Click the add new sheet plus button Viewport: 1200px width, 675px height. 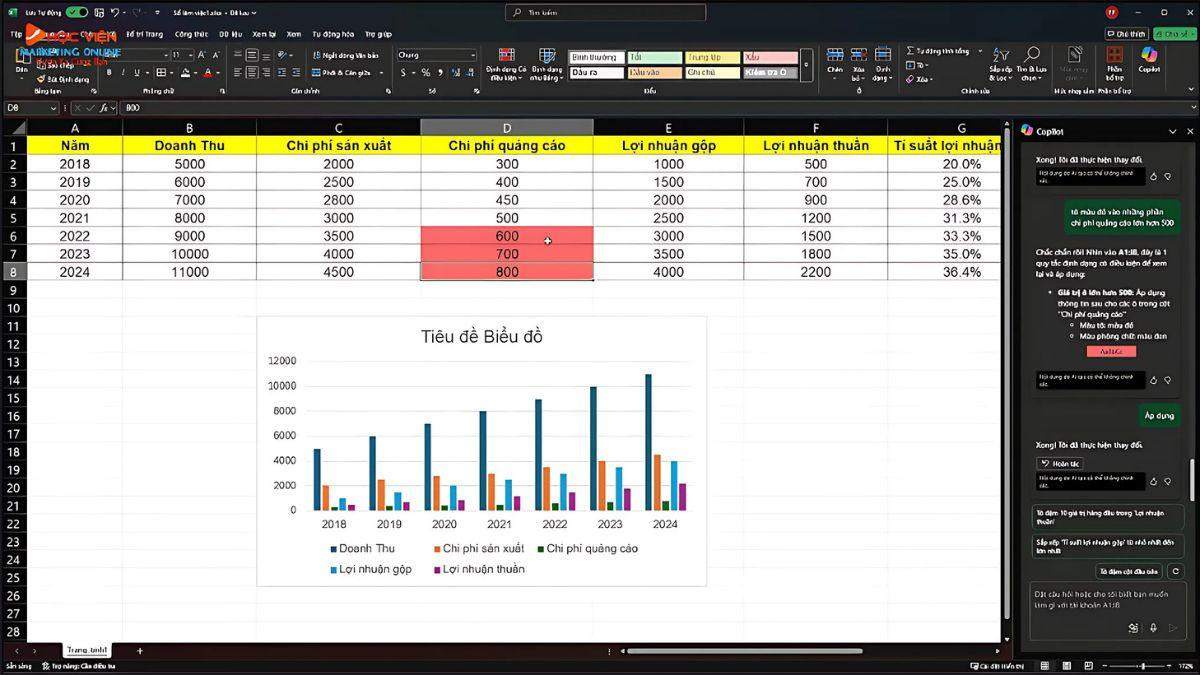click(139, 651)
